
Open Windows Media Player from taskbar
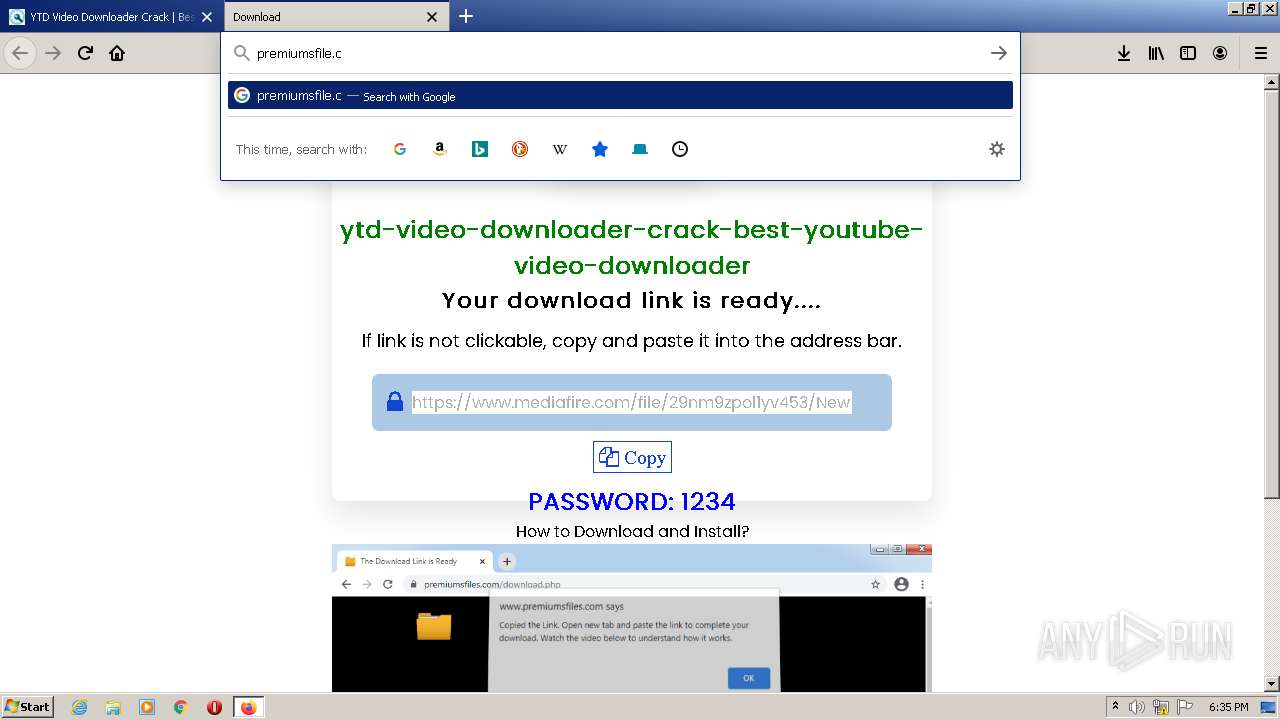147,707
